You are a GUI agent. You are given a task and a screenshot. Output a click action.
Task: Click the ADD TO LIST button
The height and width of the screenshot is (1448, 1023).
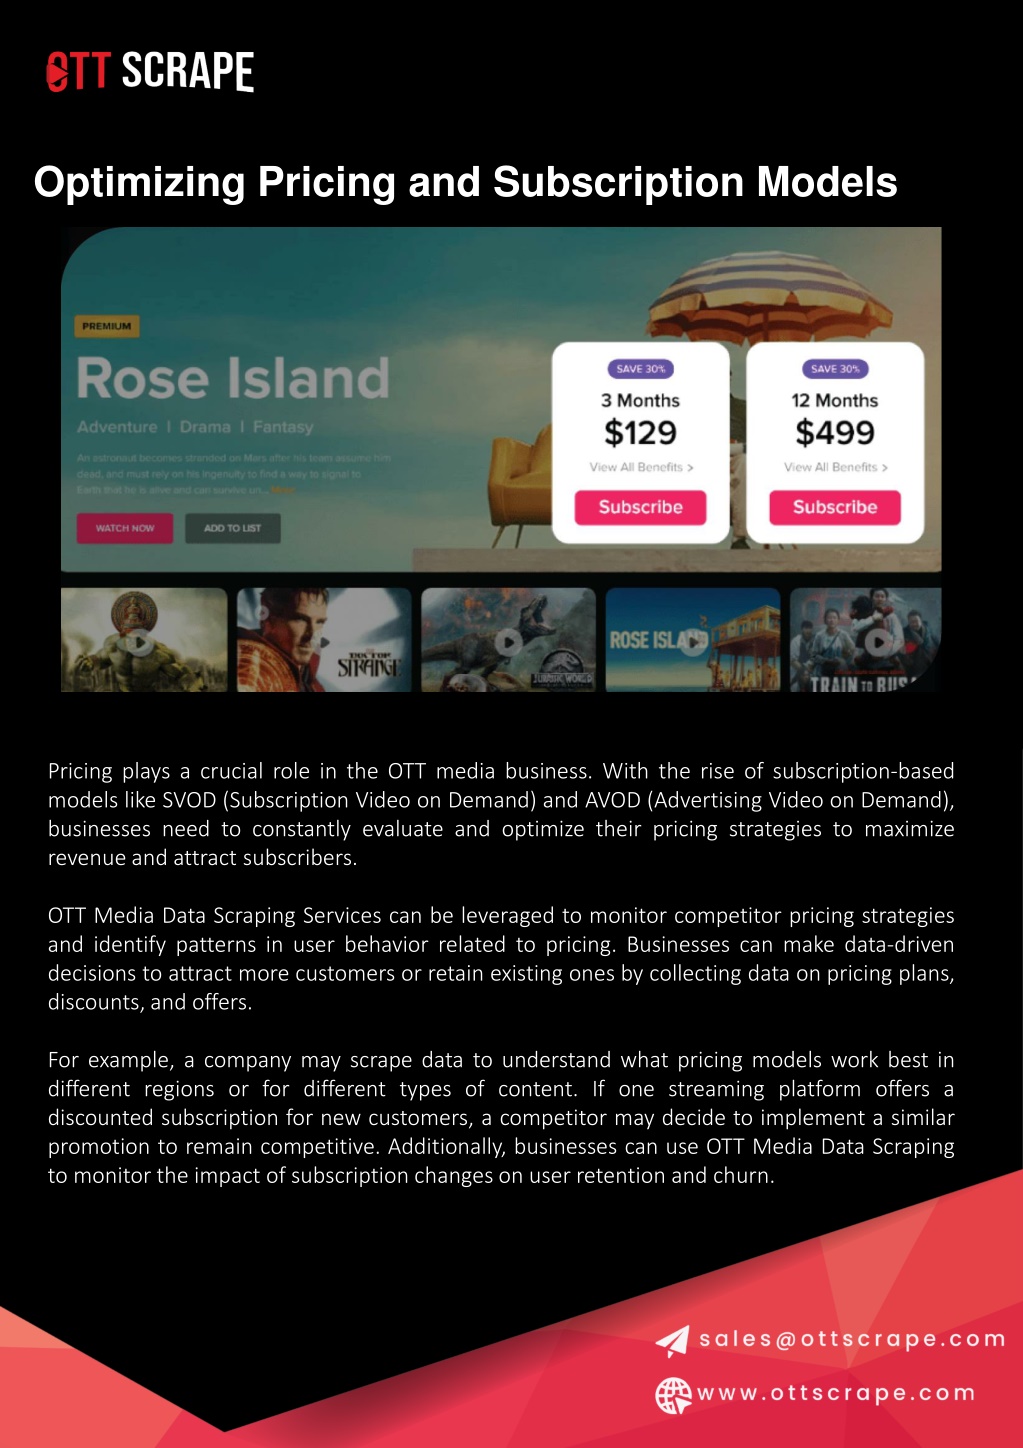point(232,528)
